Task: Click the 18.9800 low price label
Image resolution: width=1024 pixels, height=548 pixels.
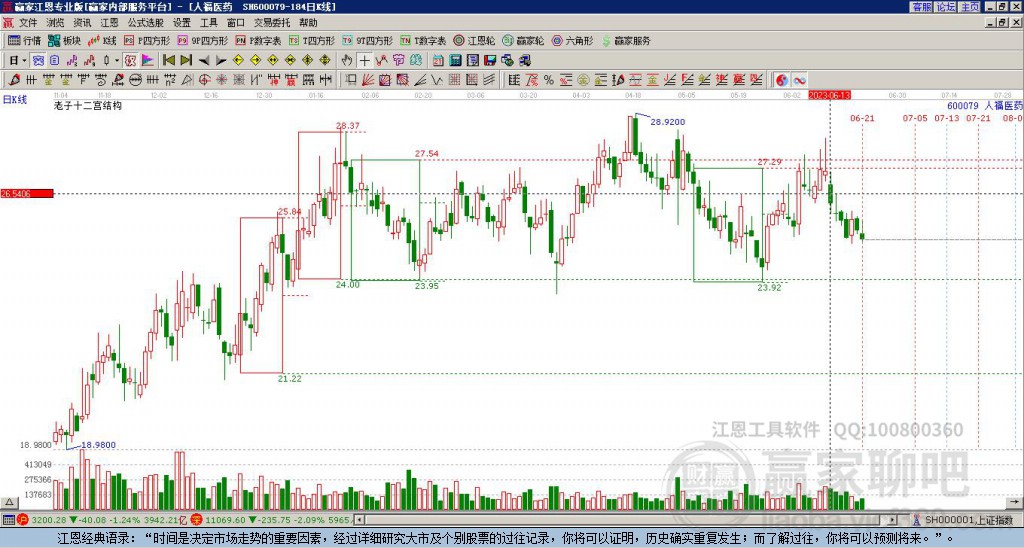Action: [x=98, y=445]
